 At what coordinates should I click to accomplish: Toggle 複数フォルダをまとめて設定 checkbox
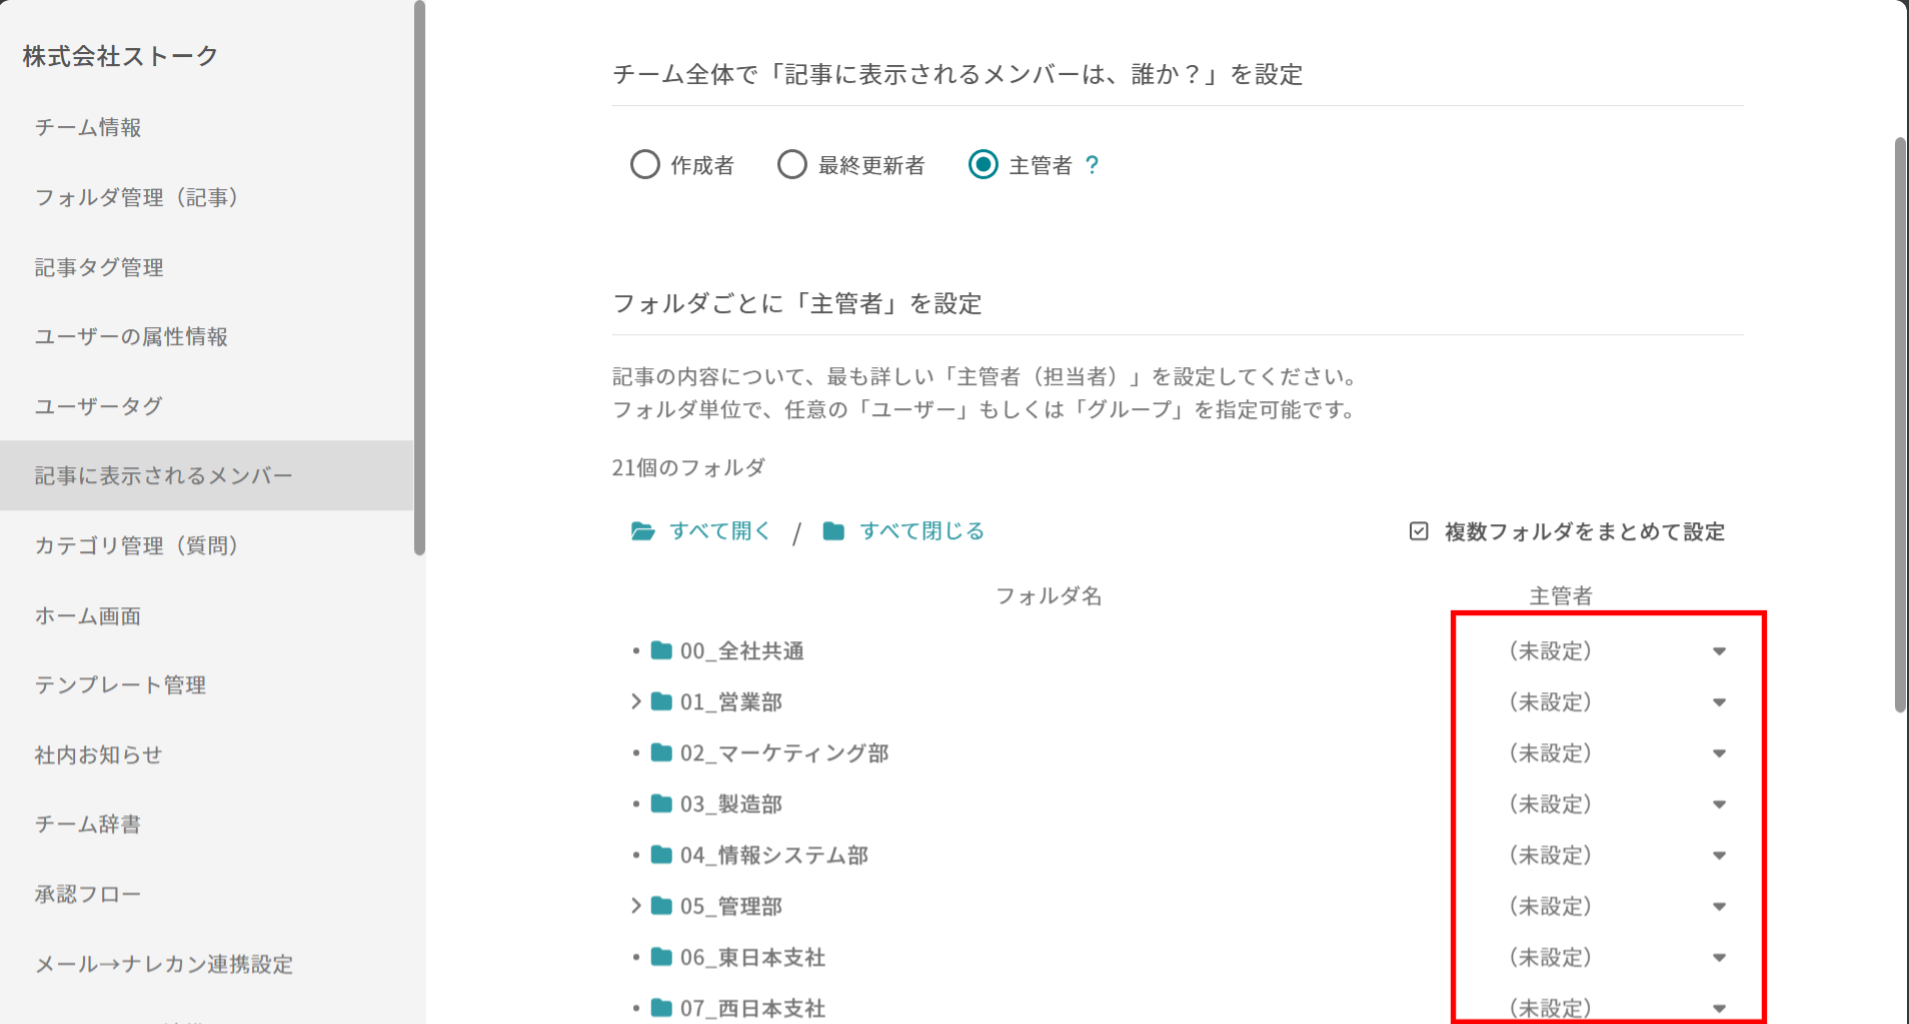(1419, 531)
